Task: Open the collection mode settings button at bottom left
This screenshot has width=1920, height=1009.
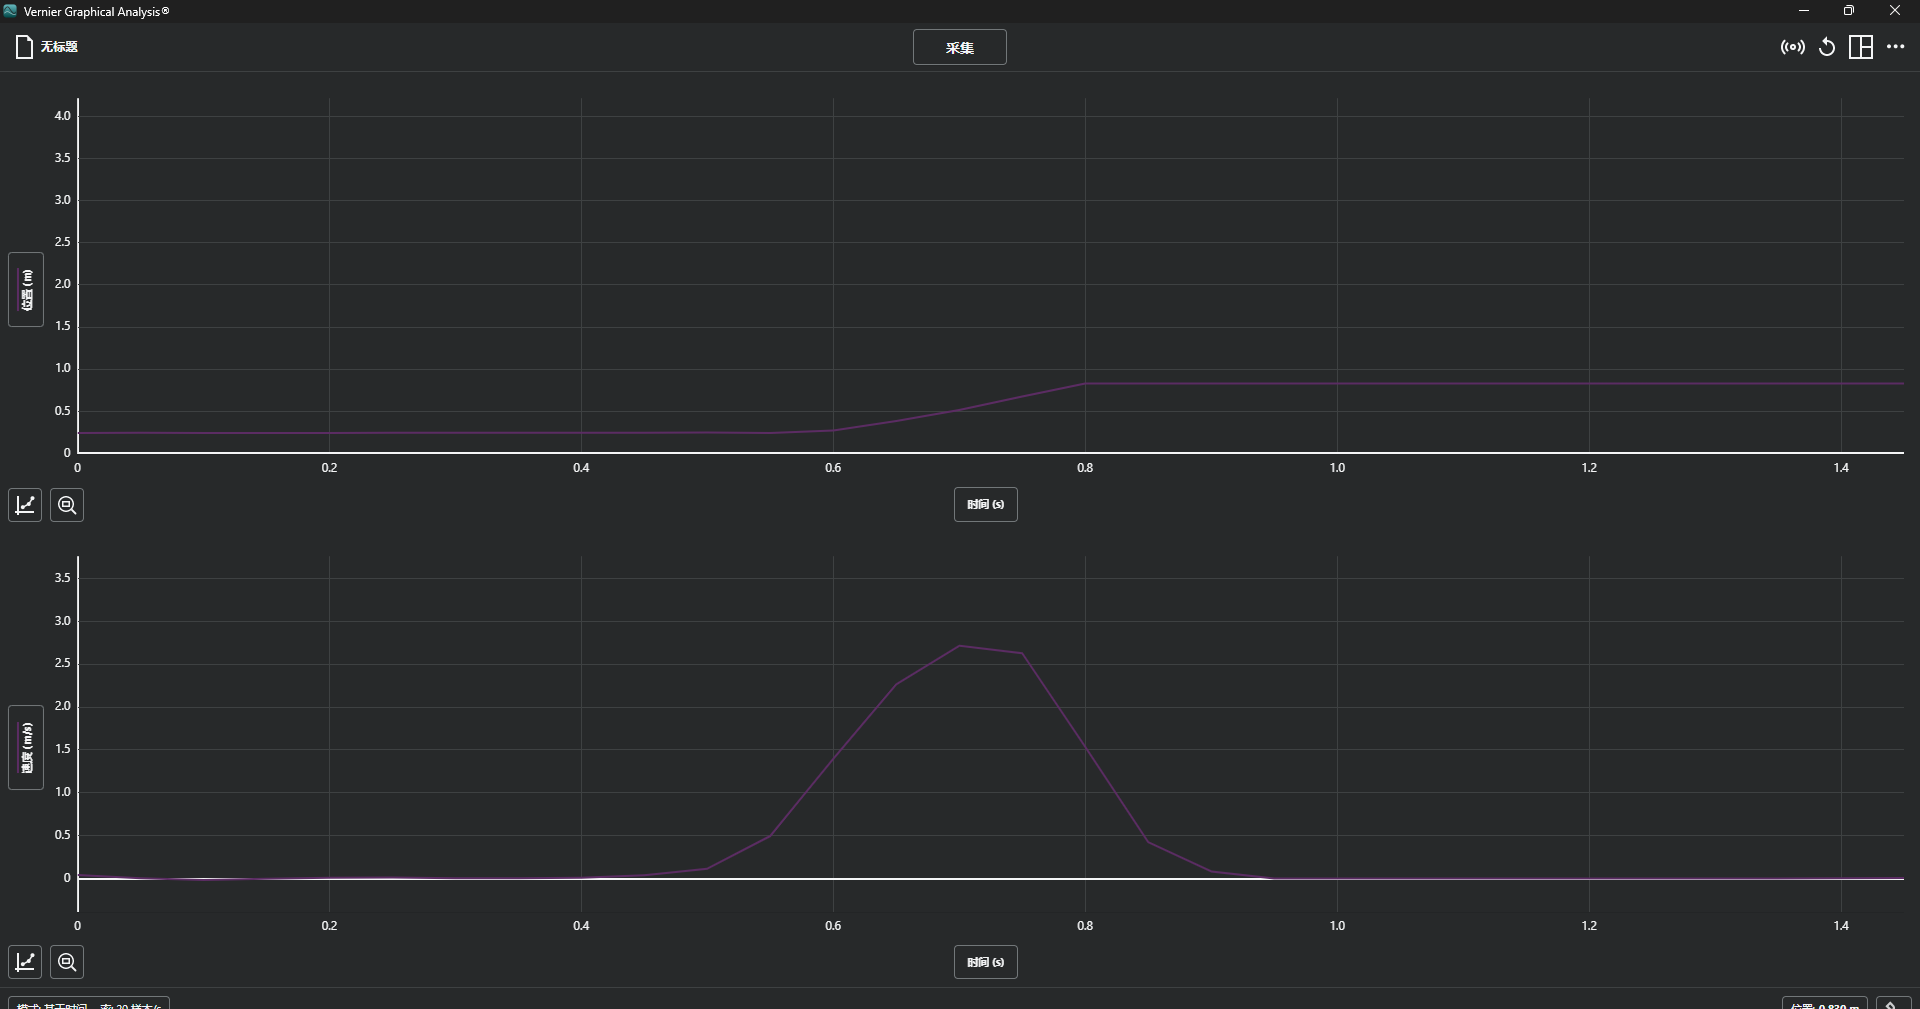Action: point(89,1003)
